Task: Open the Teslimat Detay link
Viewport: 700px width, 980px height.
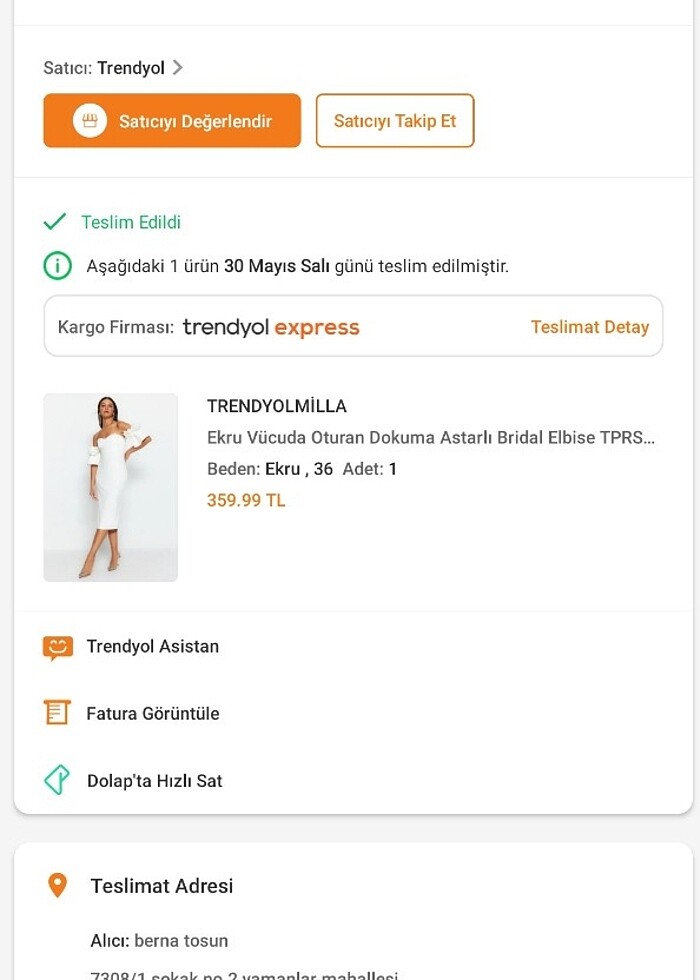Action: point(589,327)
